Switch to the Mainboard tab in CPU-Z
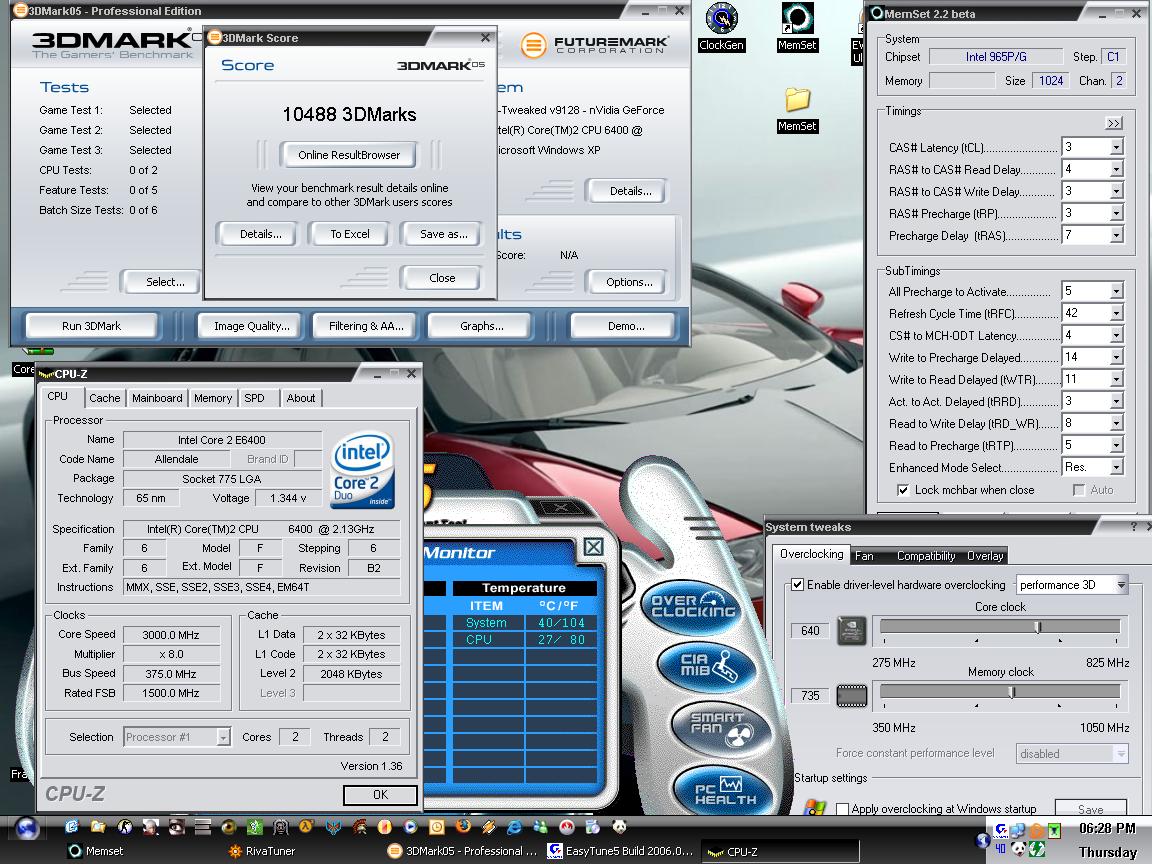 157,398
